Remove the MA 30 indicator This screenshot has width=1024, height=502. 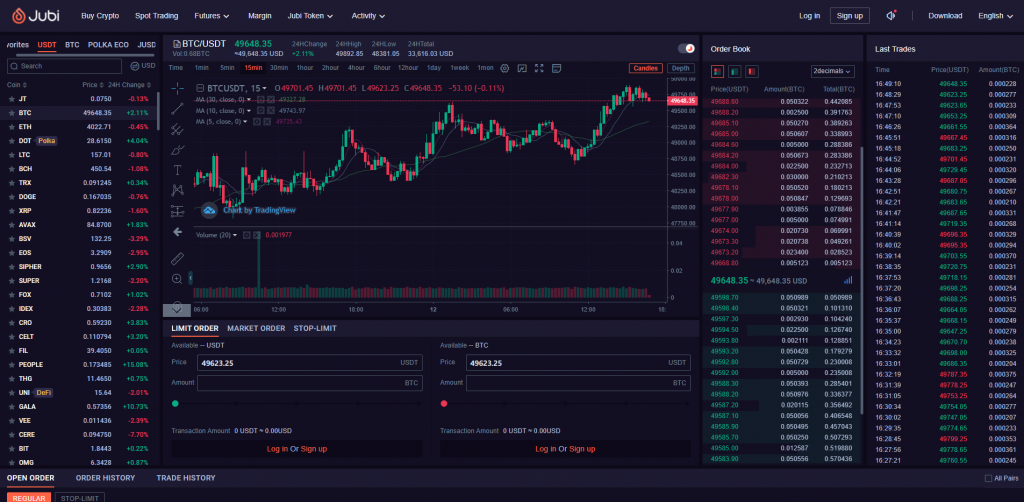(x=271, y=99)
